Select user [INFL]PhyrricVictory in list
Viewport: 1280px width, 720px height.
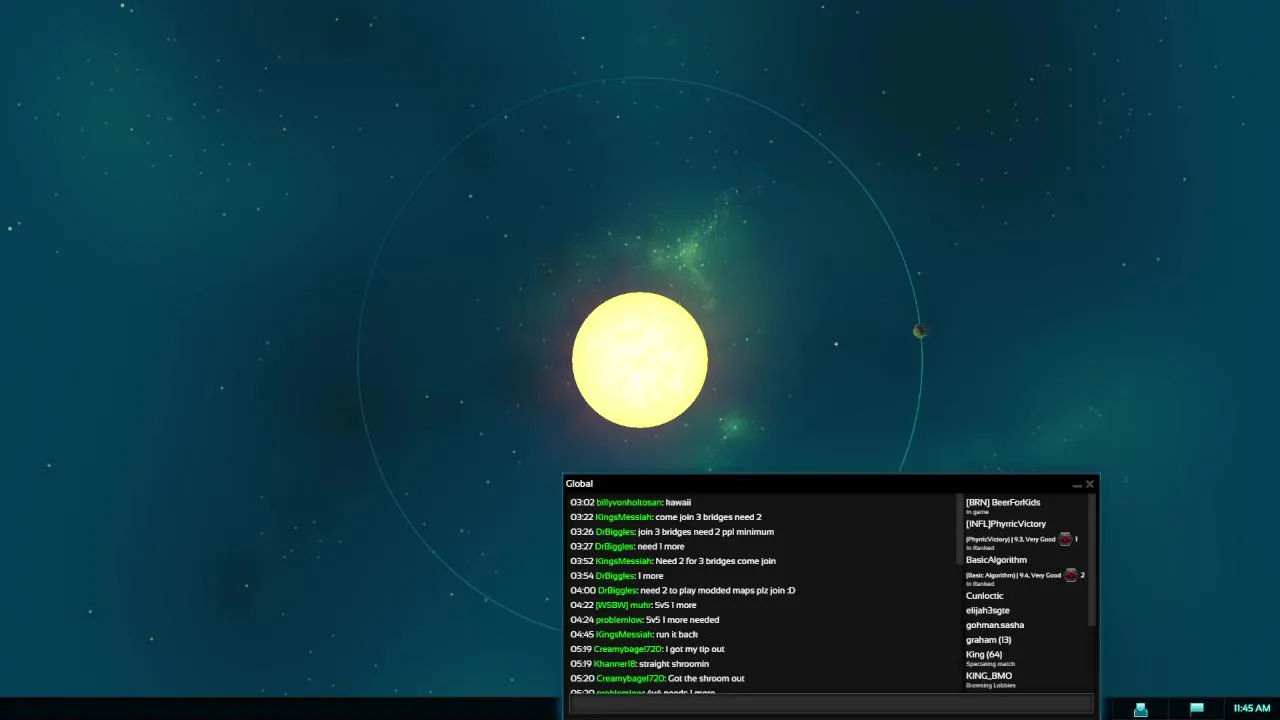coord(1006,524)
